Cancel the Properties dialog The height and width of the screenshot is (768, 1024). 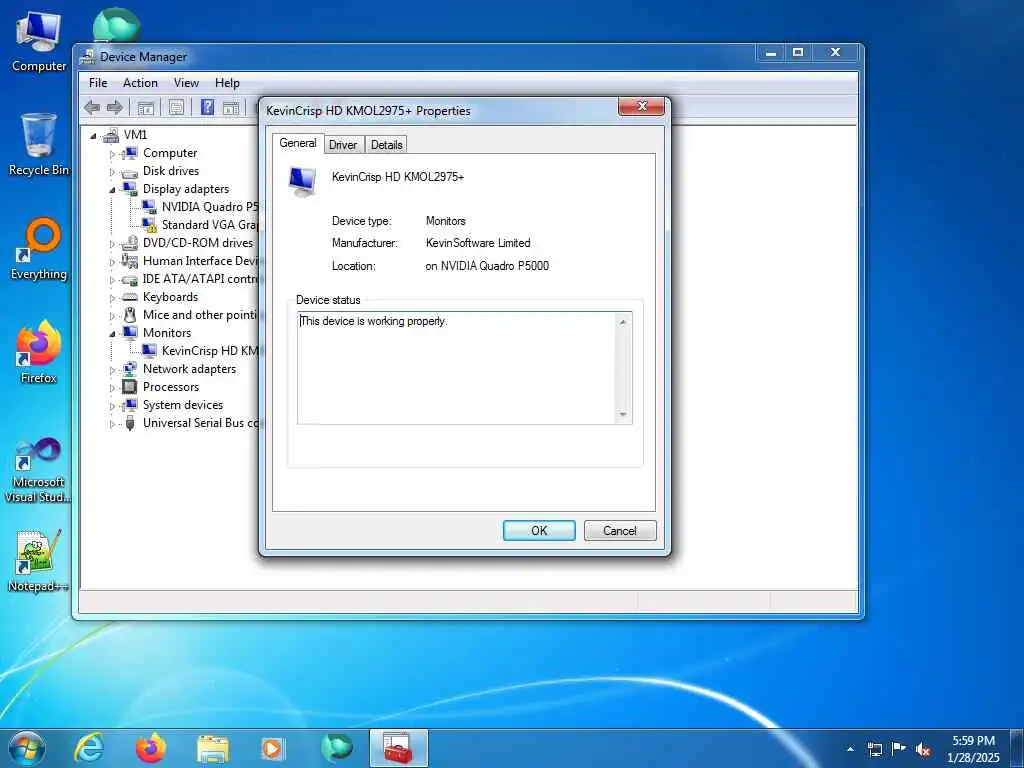[x=620, y=530]
